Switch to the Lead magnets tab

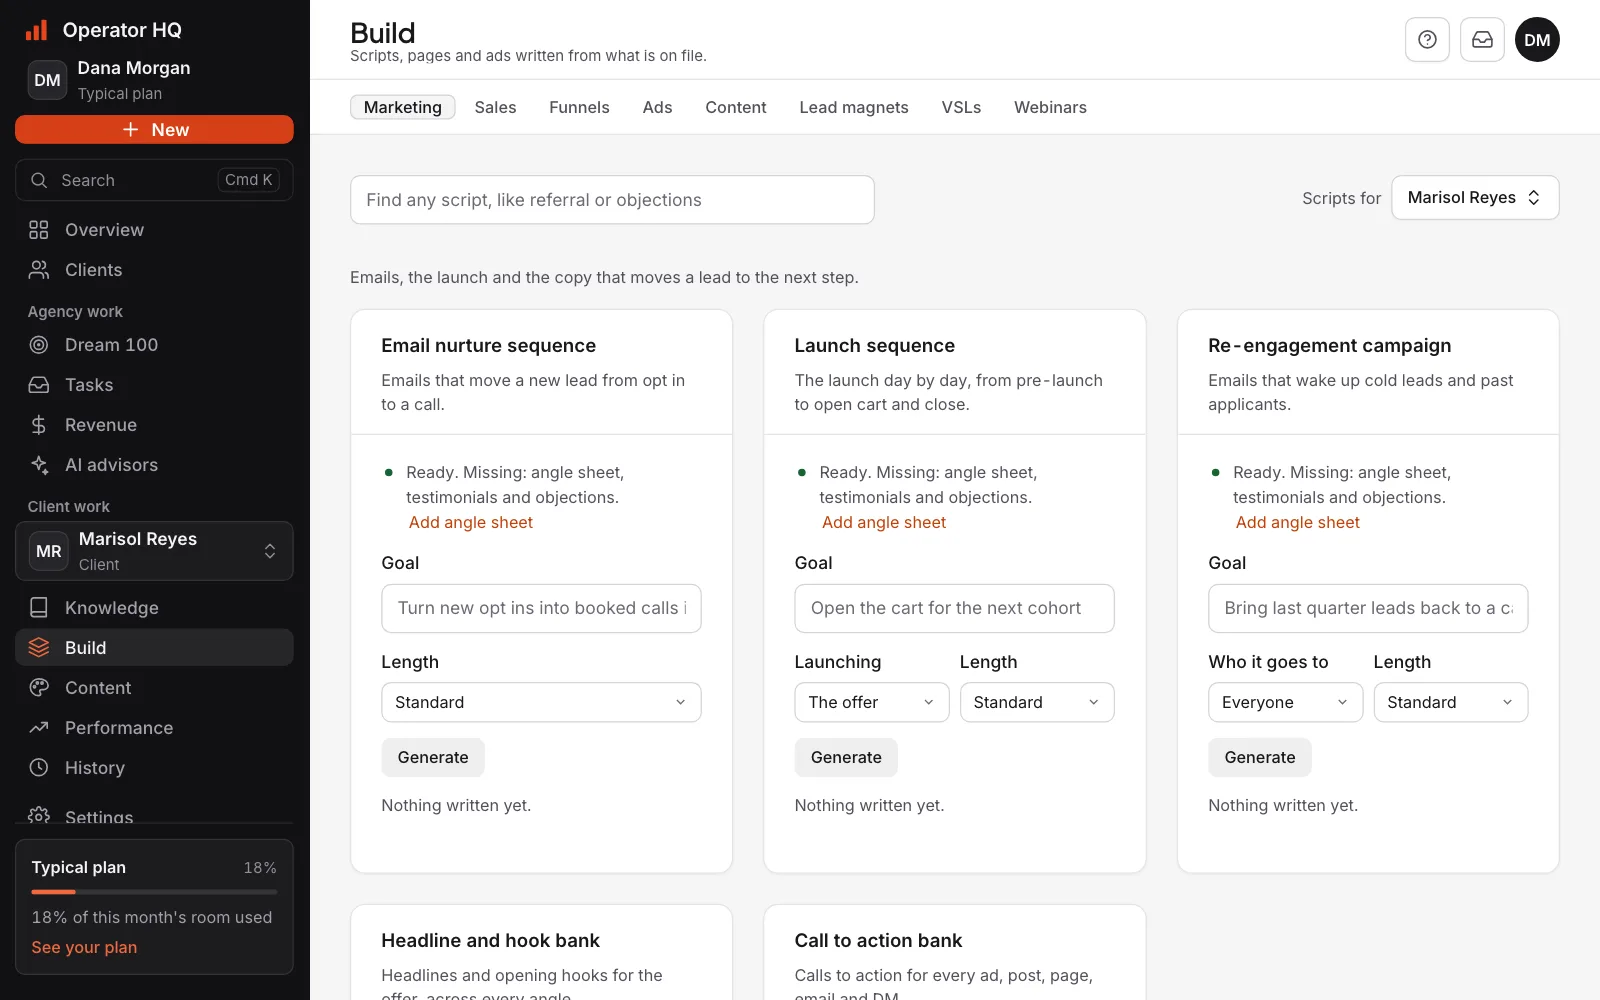(x=854, y=107)
